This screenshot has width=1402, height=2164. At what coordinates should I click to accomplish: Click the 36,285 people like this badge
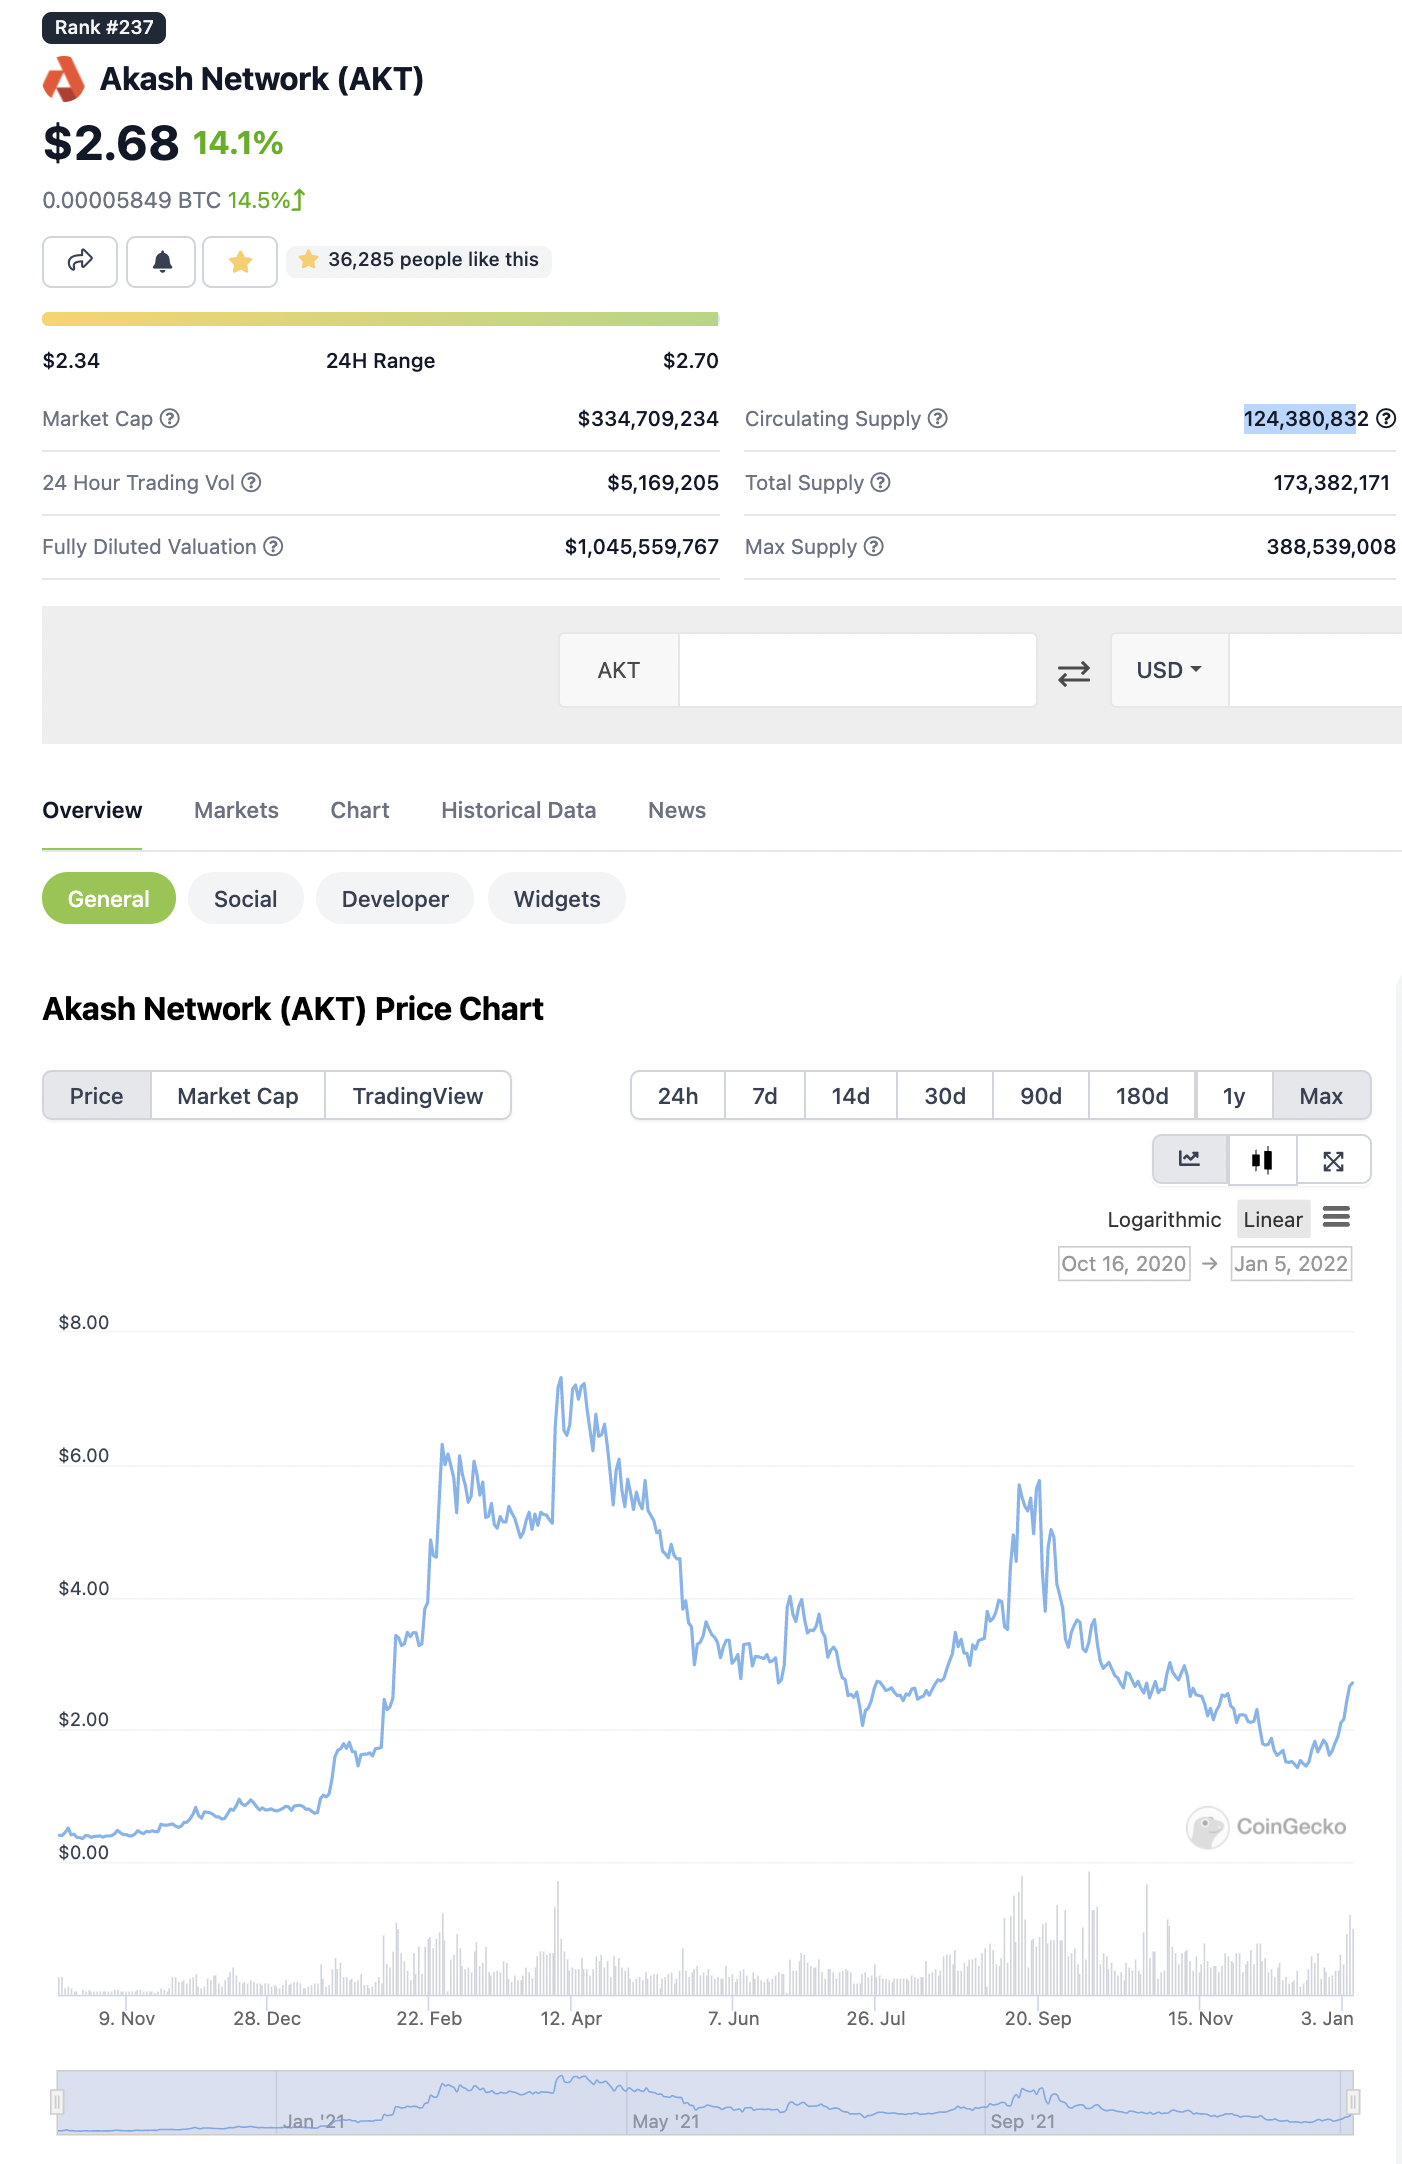pos(419,260)
